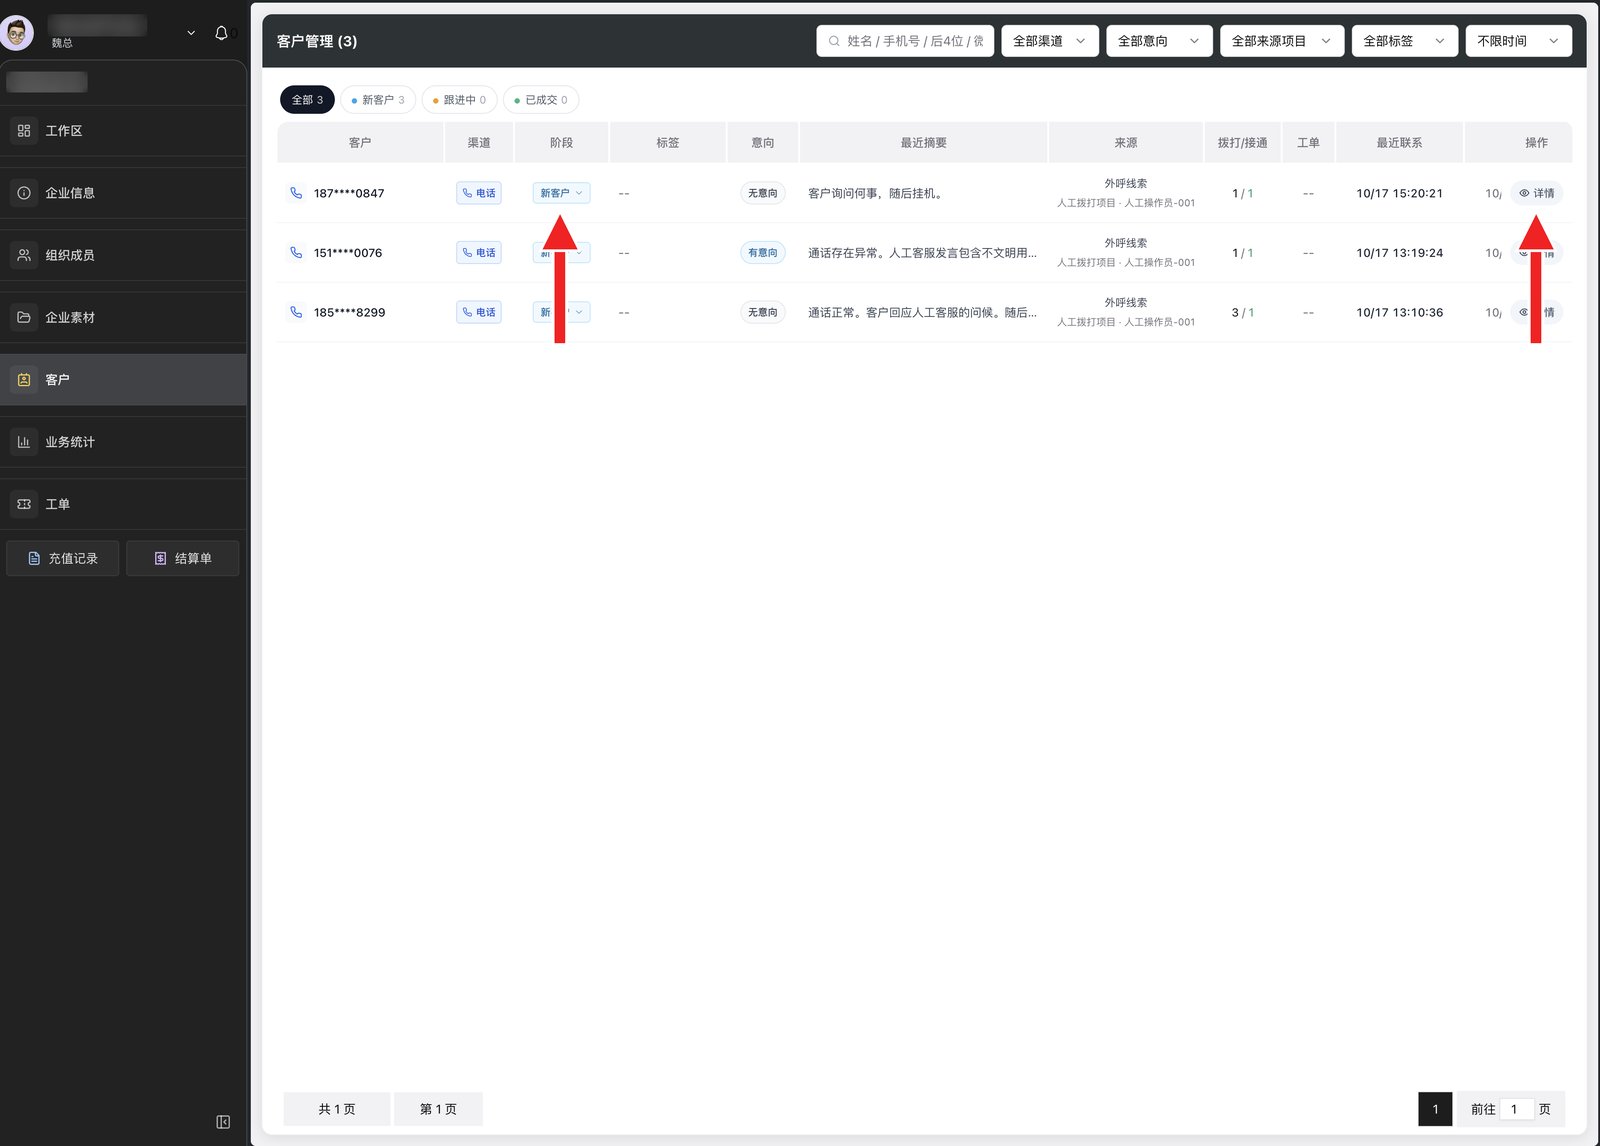This screenshot has width=1600, height=1146.
Task: Open 详情 for customer 187****0847
Action: pyautogui.click(x=1537, y=193)
